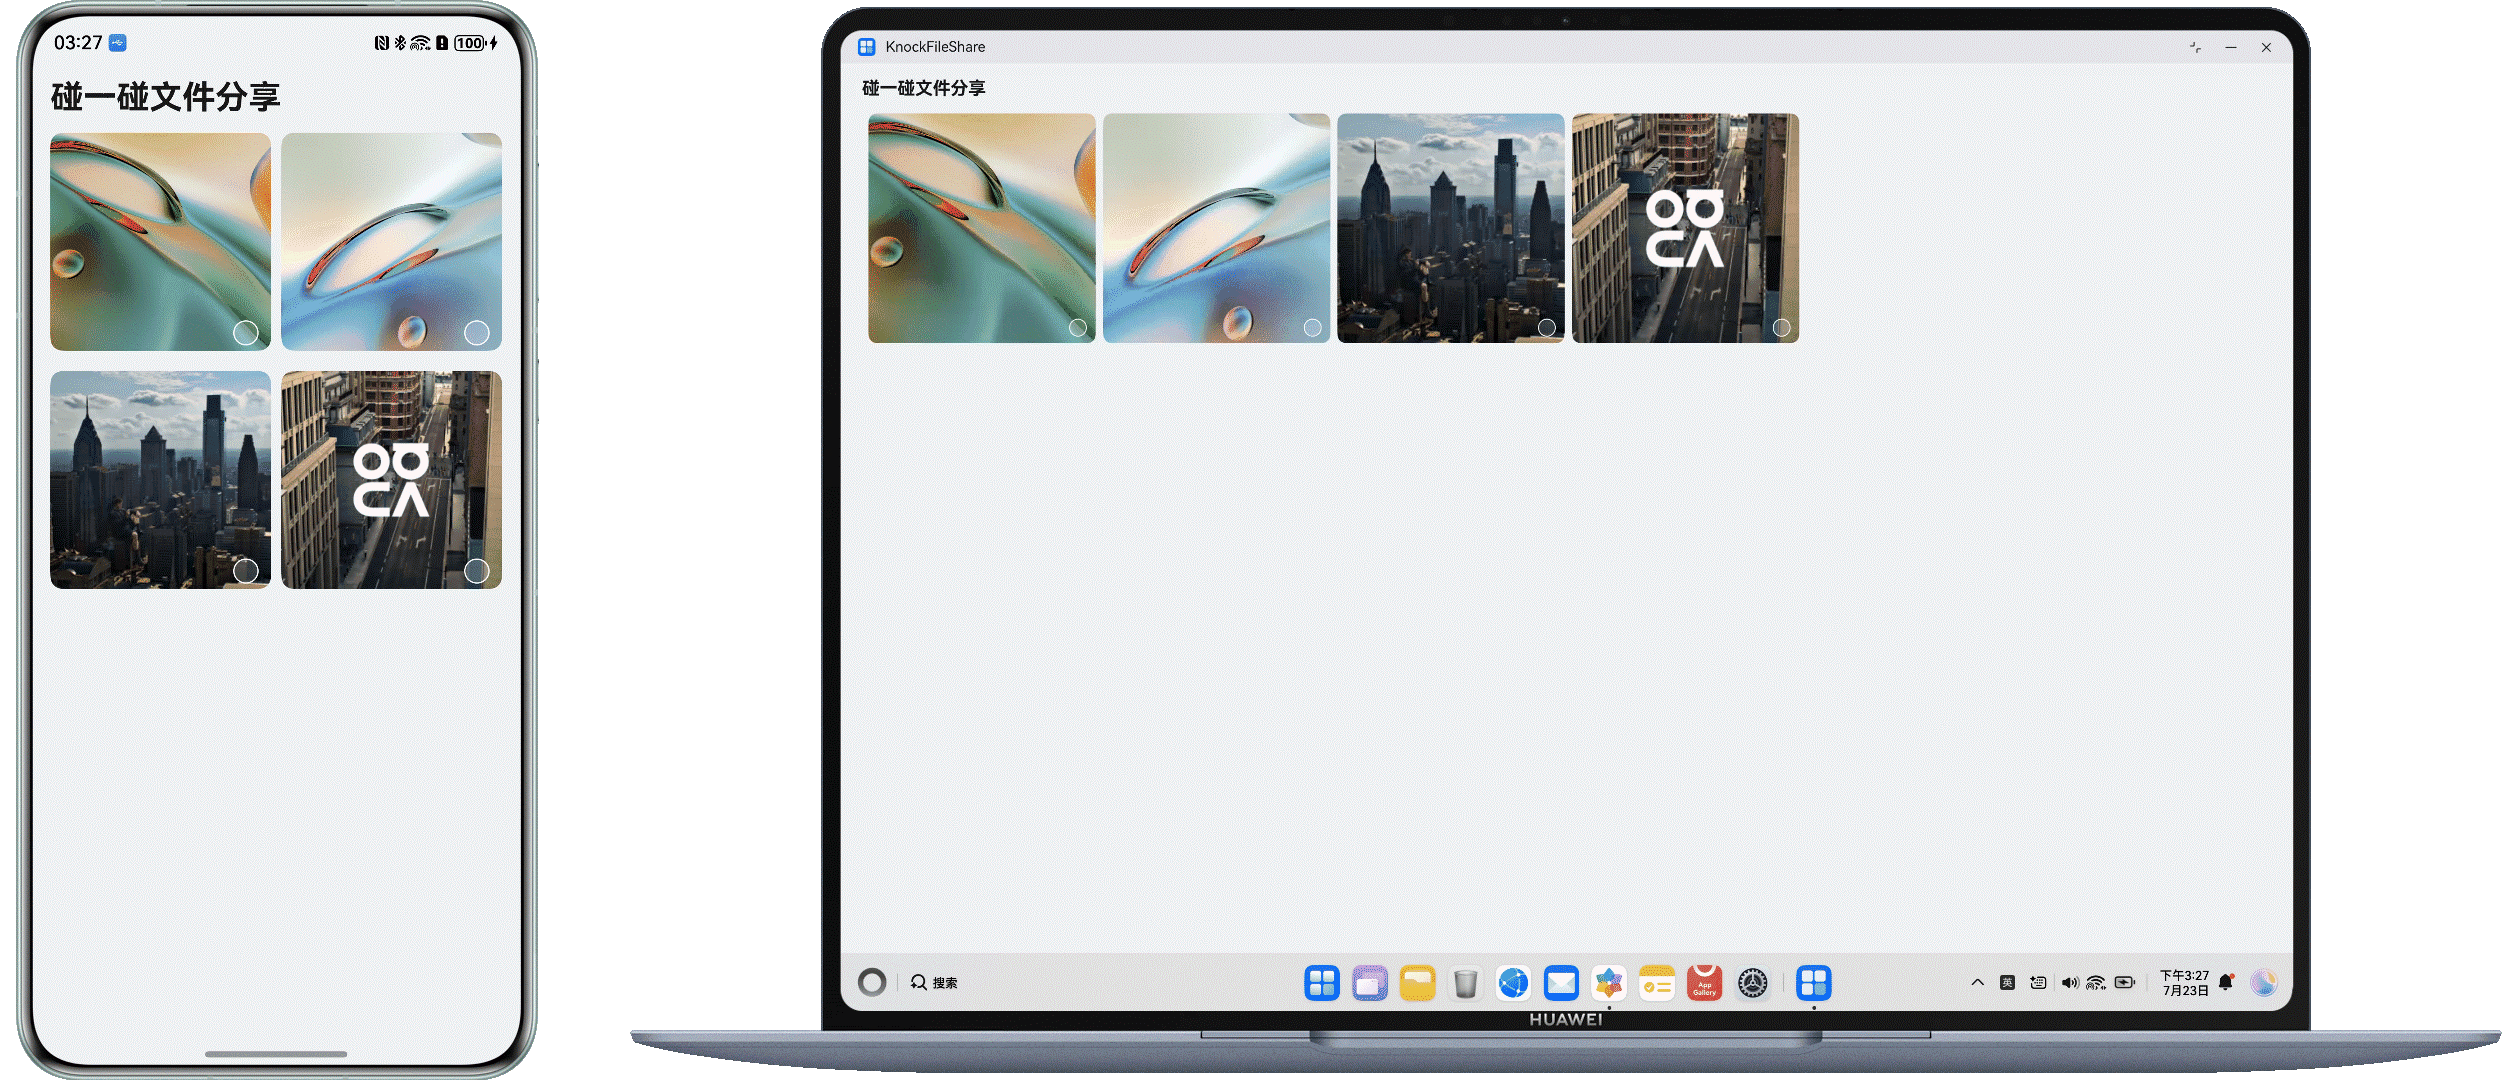Open the street view thumbnail in the laptop window
The image size is (2520, 1080).
(x=1685, y=227)
